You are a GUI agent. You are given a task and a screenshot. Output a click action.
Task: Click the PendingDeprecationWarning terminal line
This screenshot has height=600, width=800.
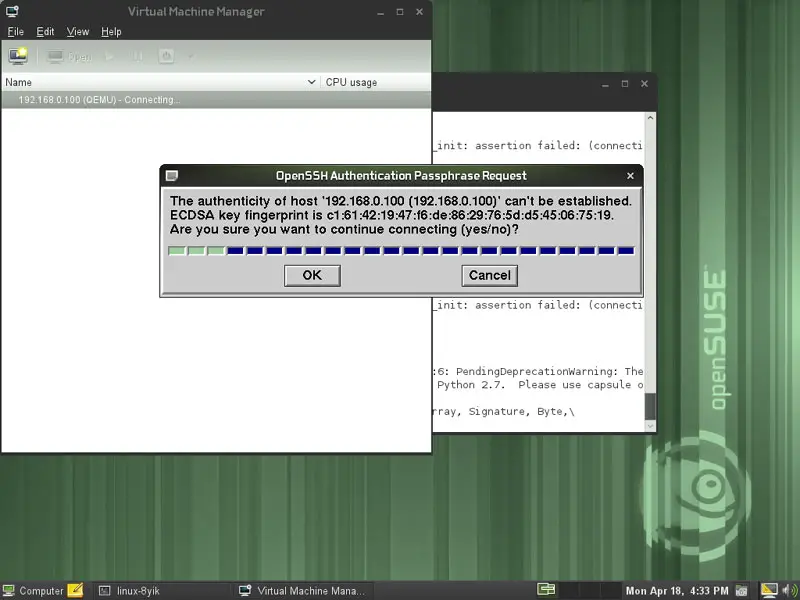pyautogui.click(x=538, y=371)
